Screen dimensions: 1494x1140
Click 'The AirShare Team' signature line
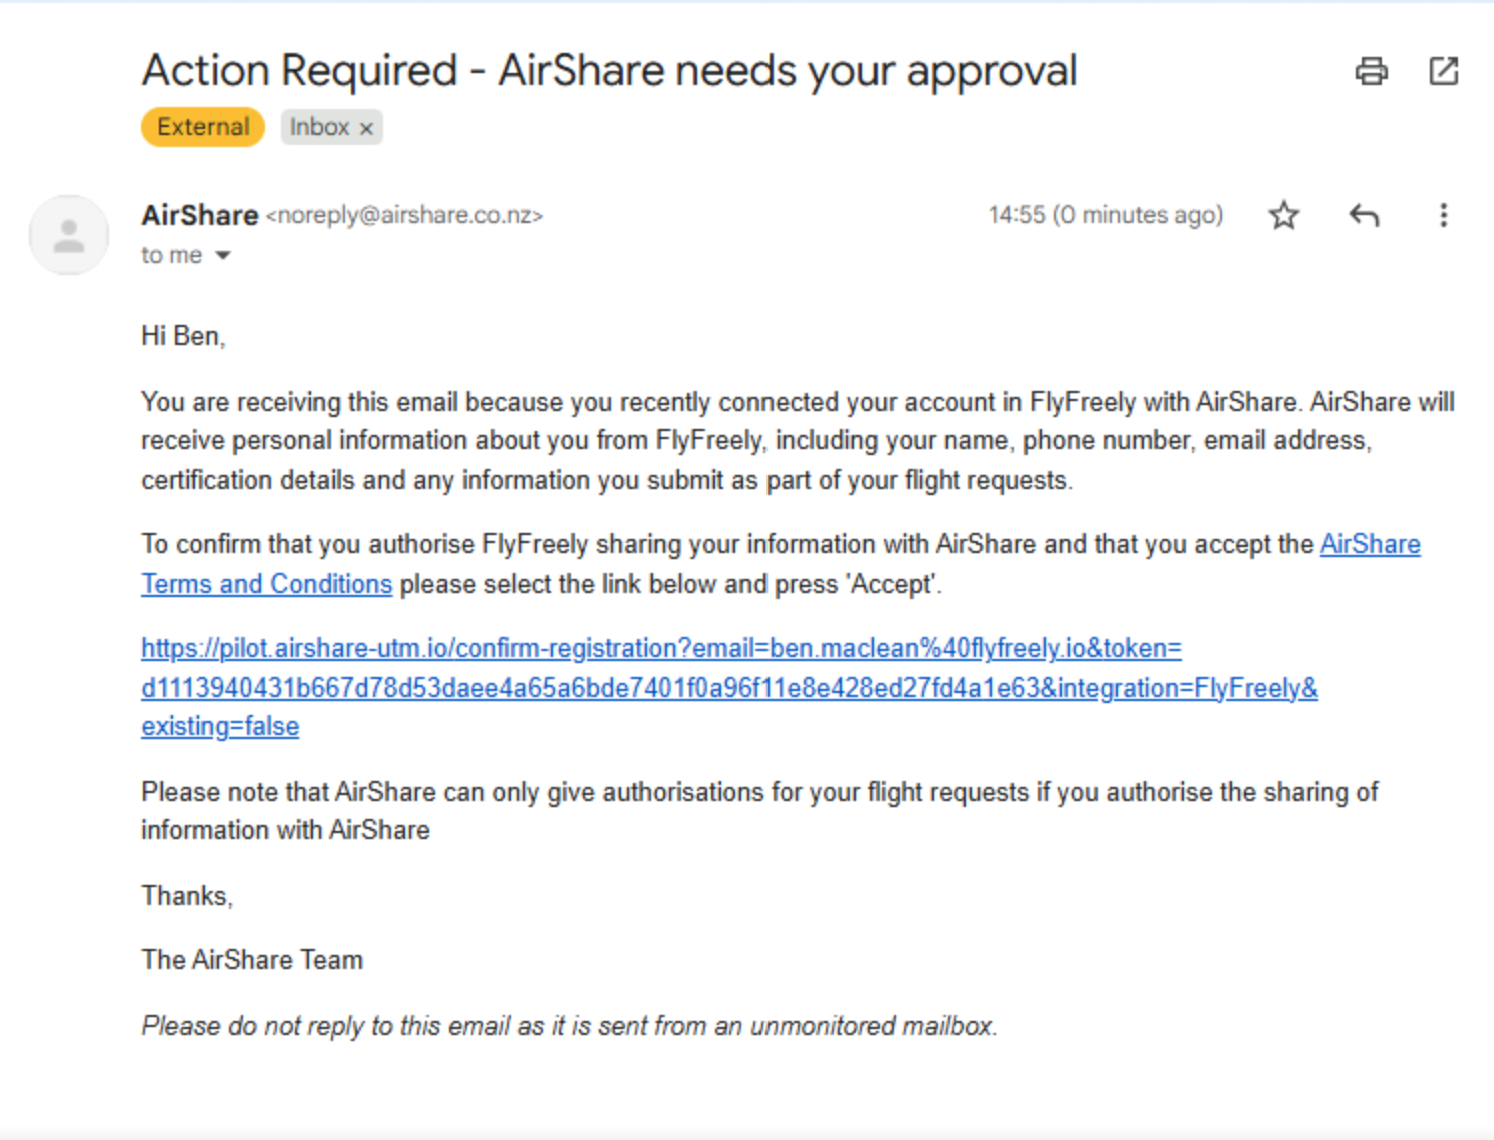point(252,960)
